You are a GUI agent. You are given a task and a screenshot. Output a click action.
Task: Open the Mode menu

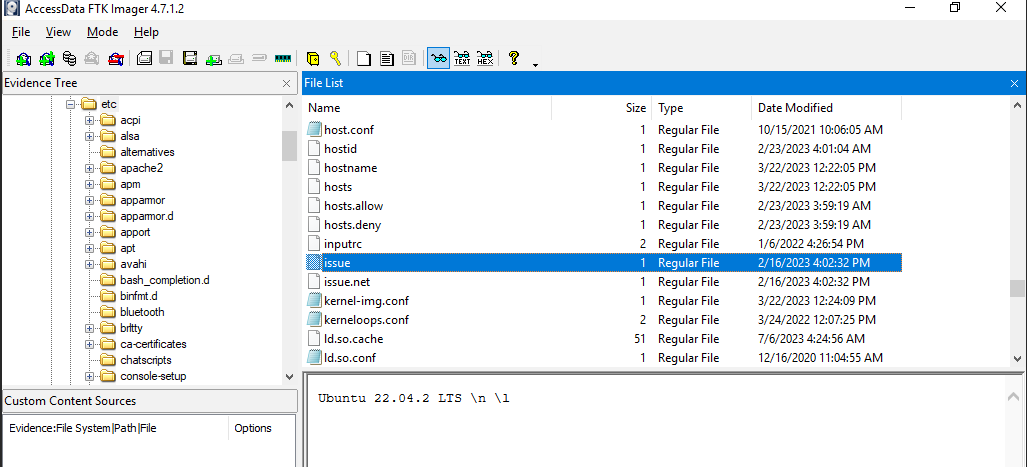pos(102,32)
